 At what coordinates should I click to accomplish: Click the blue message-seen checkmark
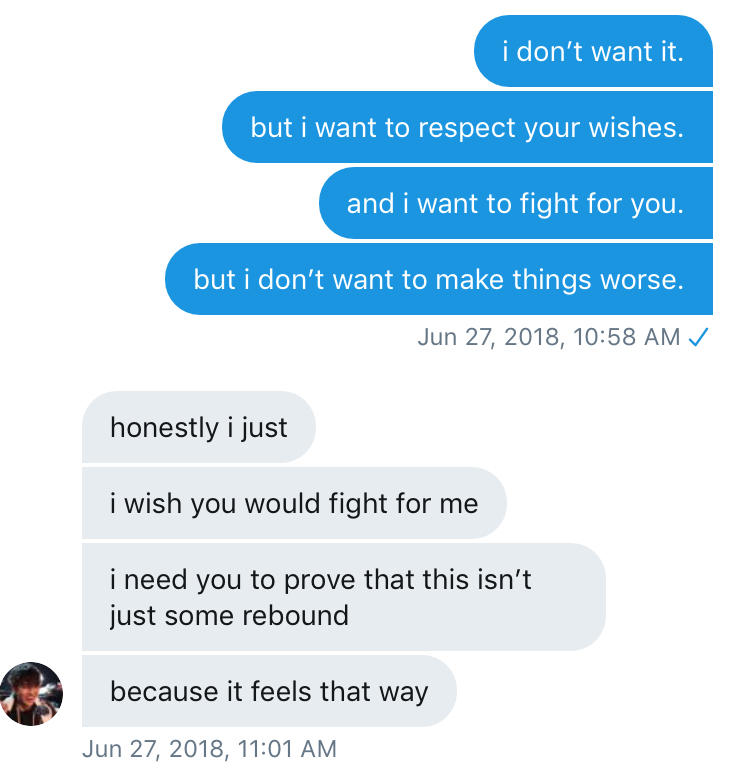(700, 338)
